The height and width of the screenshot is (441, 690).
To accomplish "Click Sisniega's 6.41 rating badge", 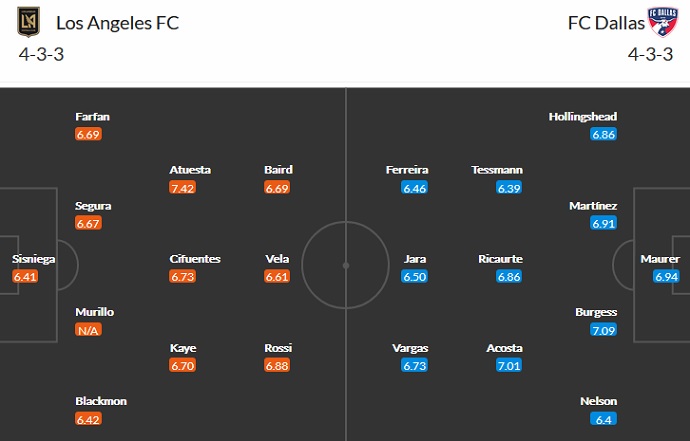I will click(x=25, y=276).
